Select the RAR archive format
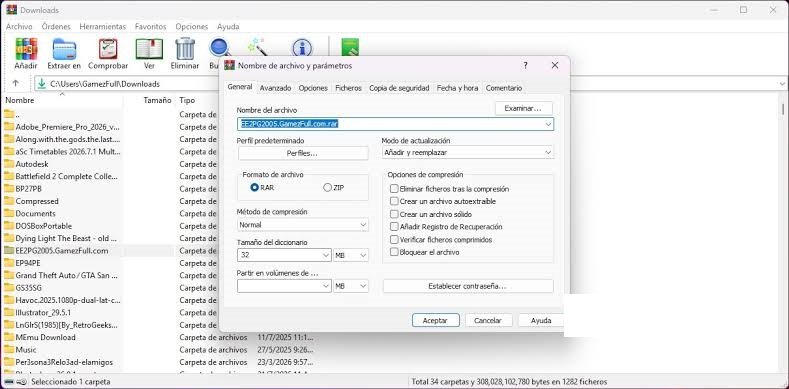 (254, 188)
